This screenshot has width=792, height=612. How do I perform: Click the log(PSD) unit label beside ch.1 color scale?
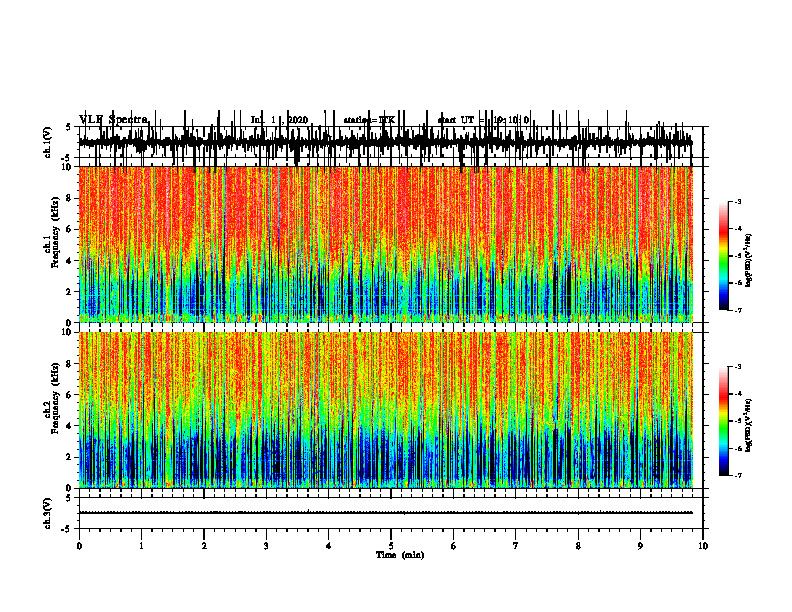tap(749, 260)
